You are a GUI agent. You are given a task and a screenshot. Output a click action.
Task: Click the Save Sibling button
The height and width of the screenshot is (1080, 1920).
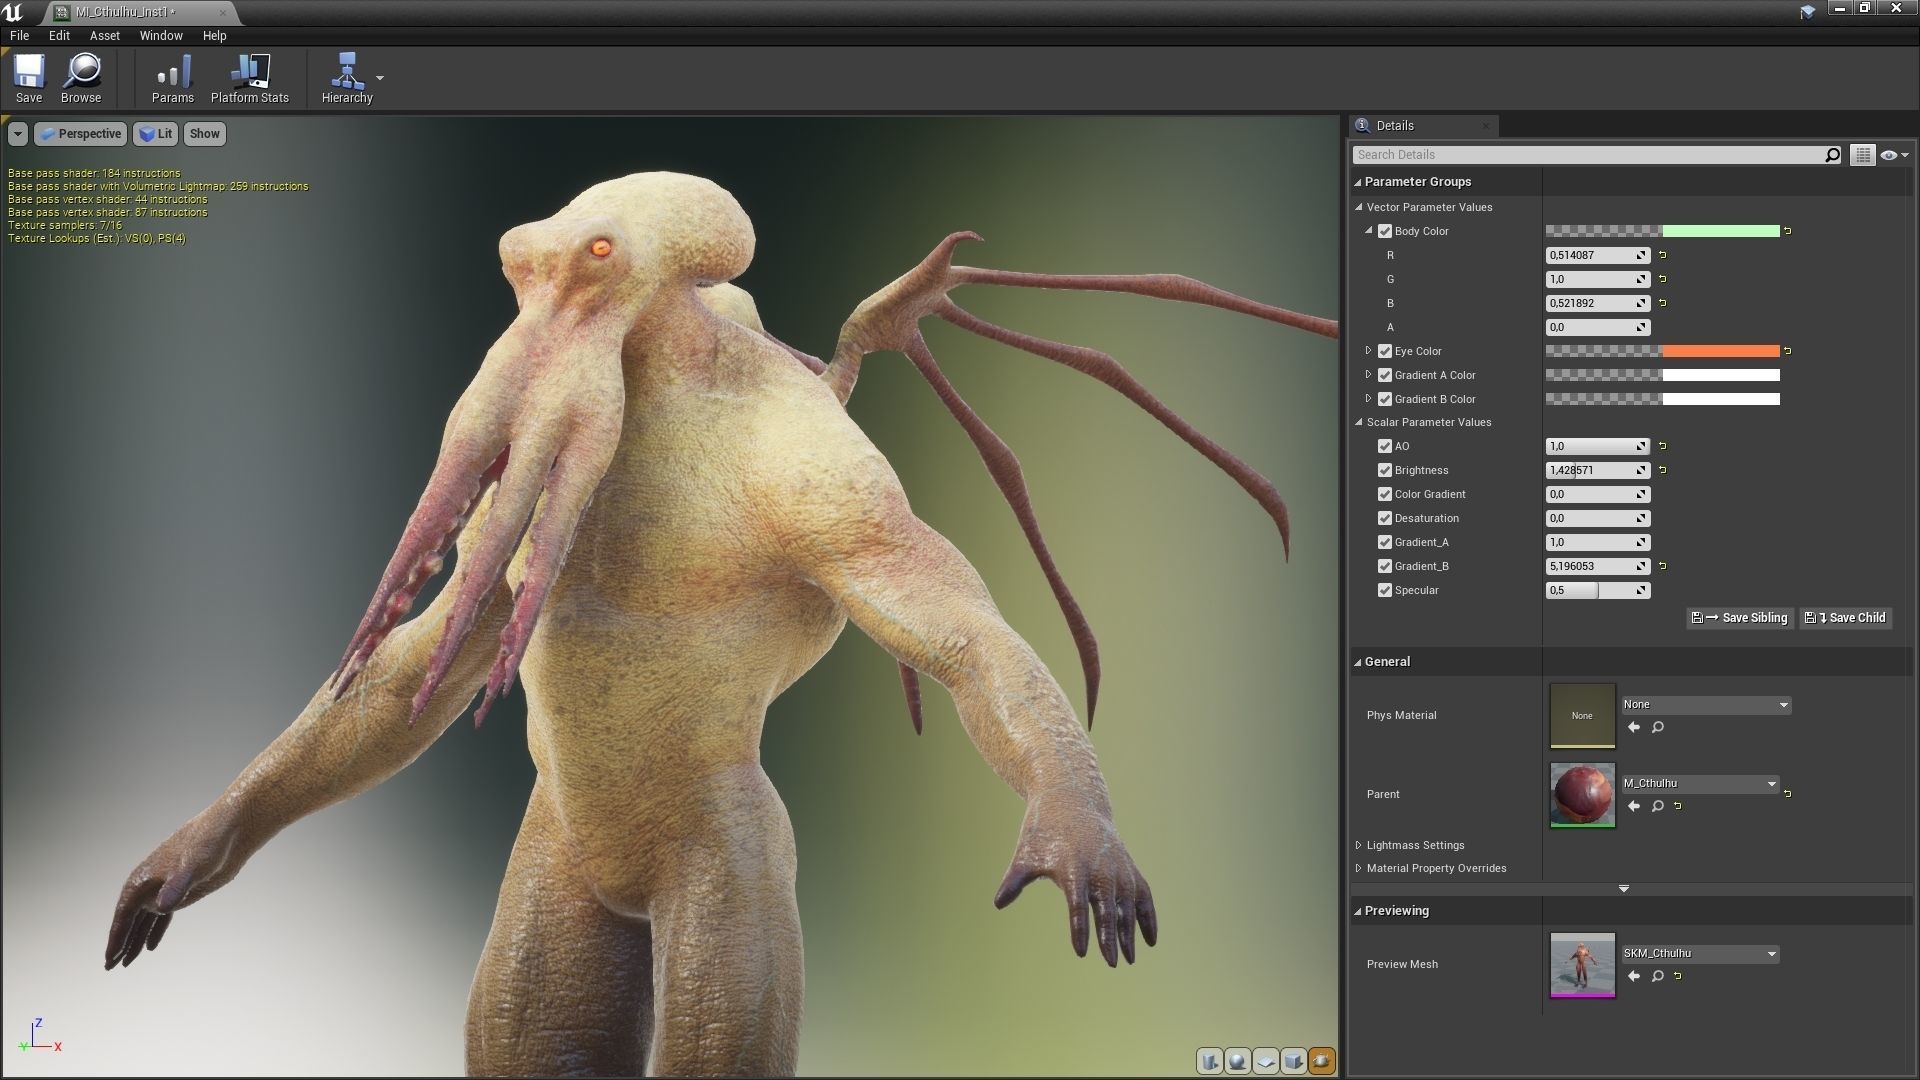(1740, 618)
